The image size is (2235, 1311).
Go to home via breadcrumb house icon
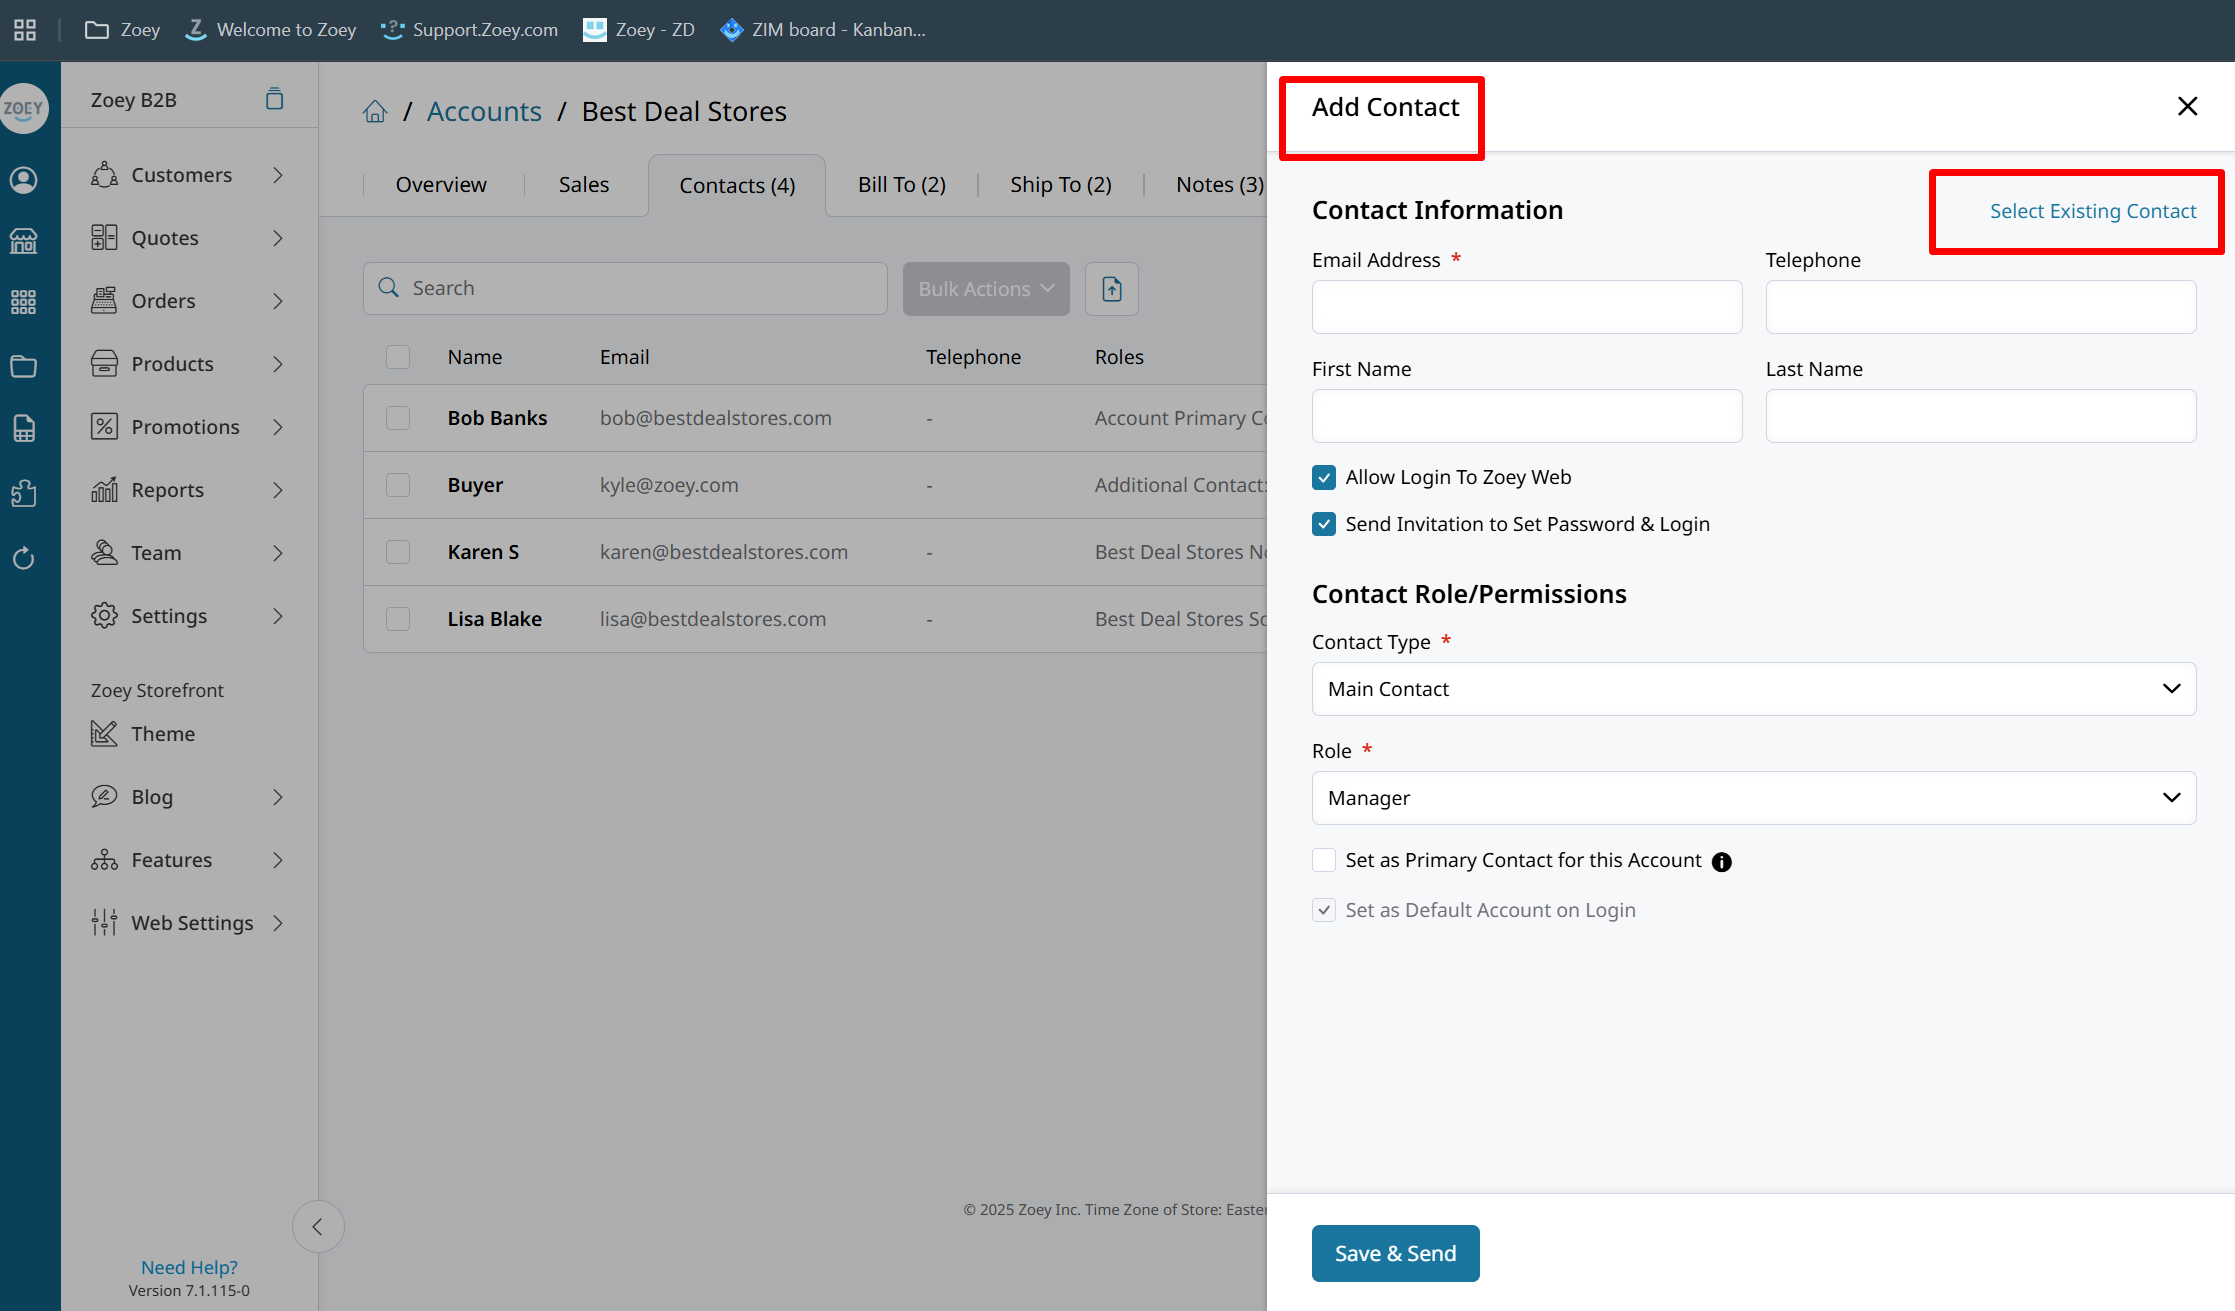click(375, 112)
